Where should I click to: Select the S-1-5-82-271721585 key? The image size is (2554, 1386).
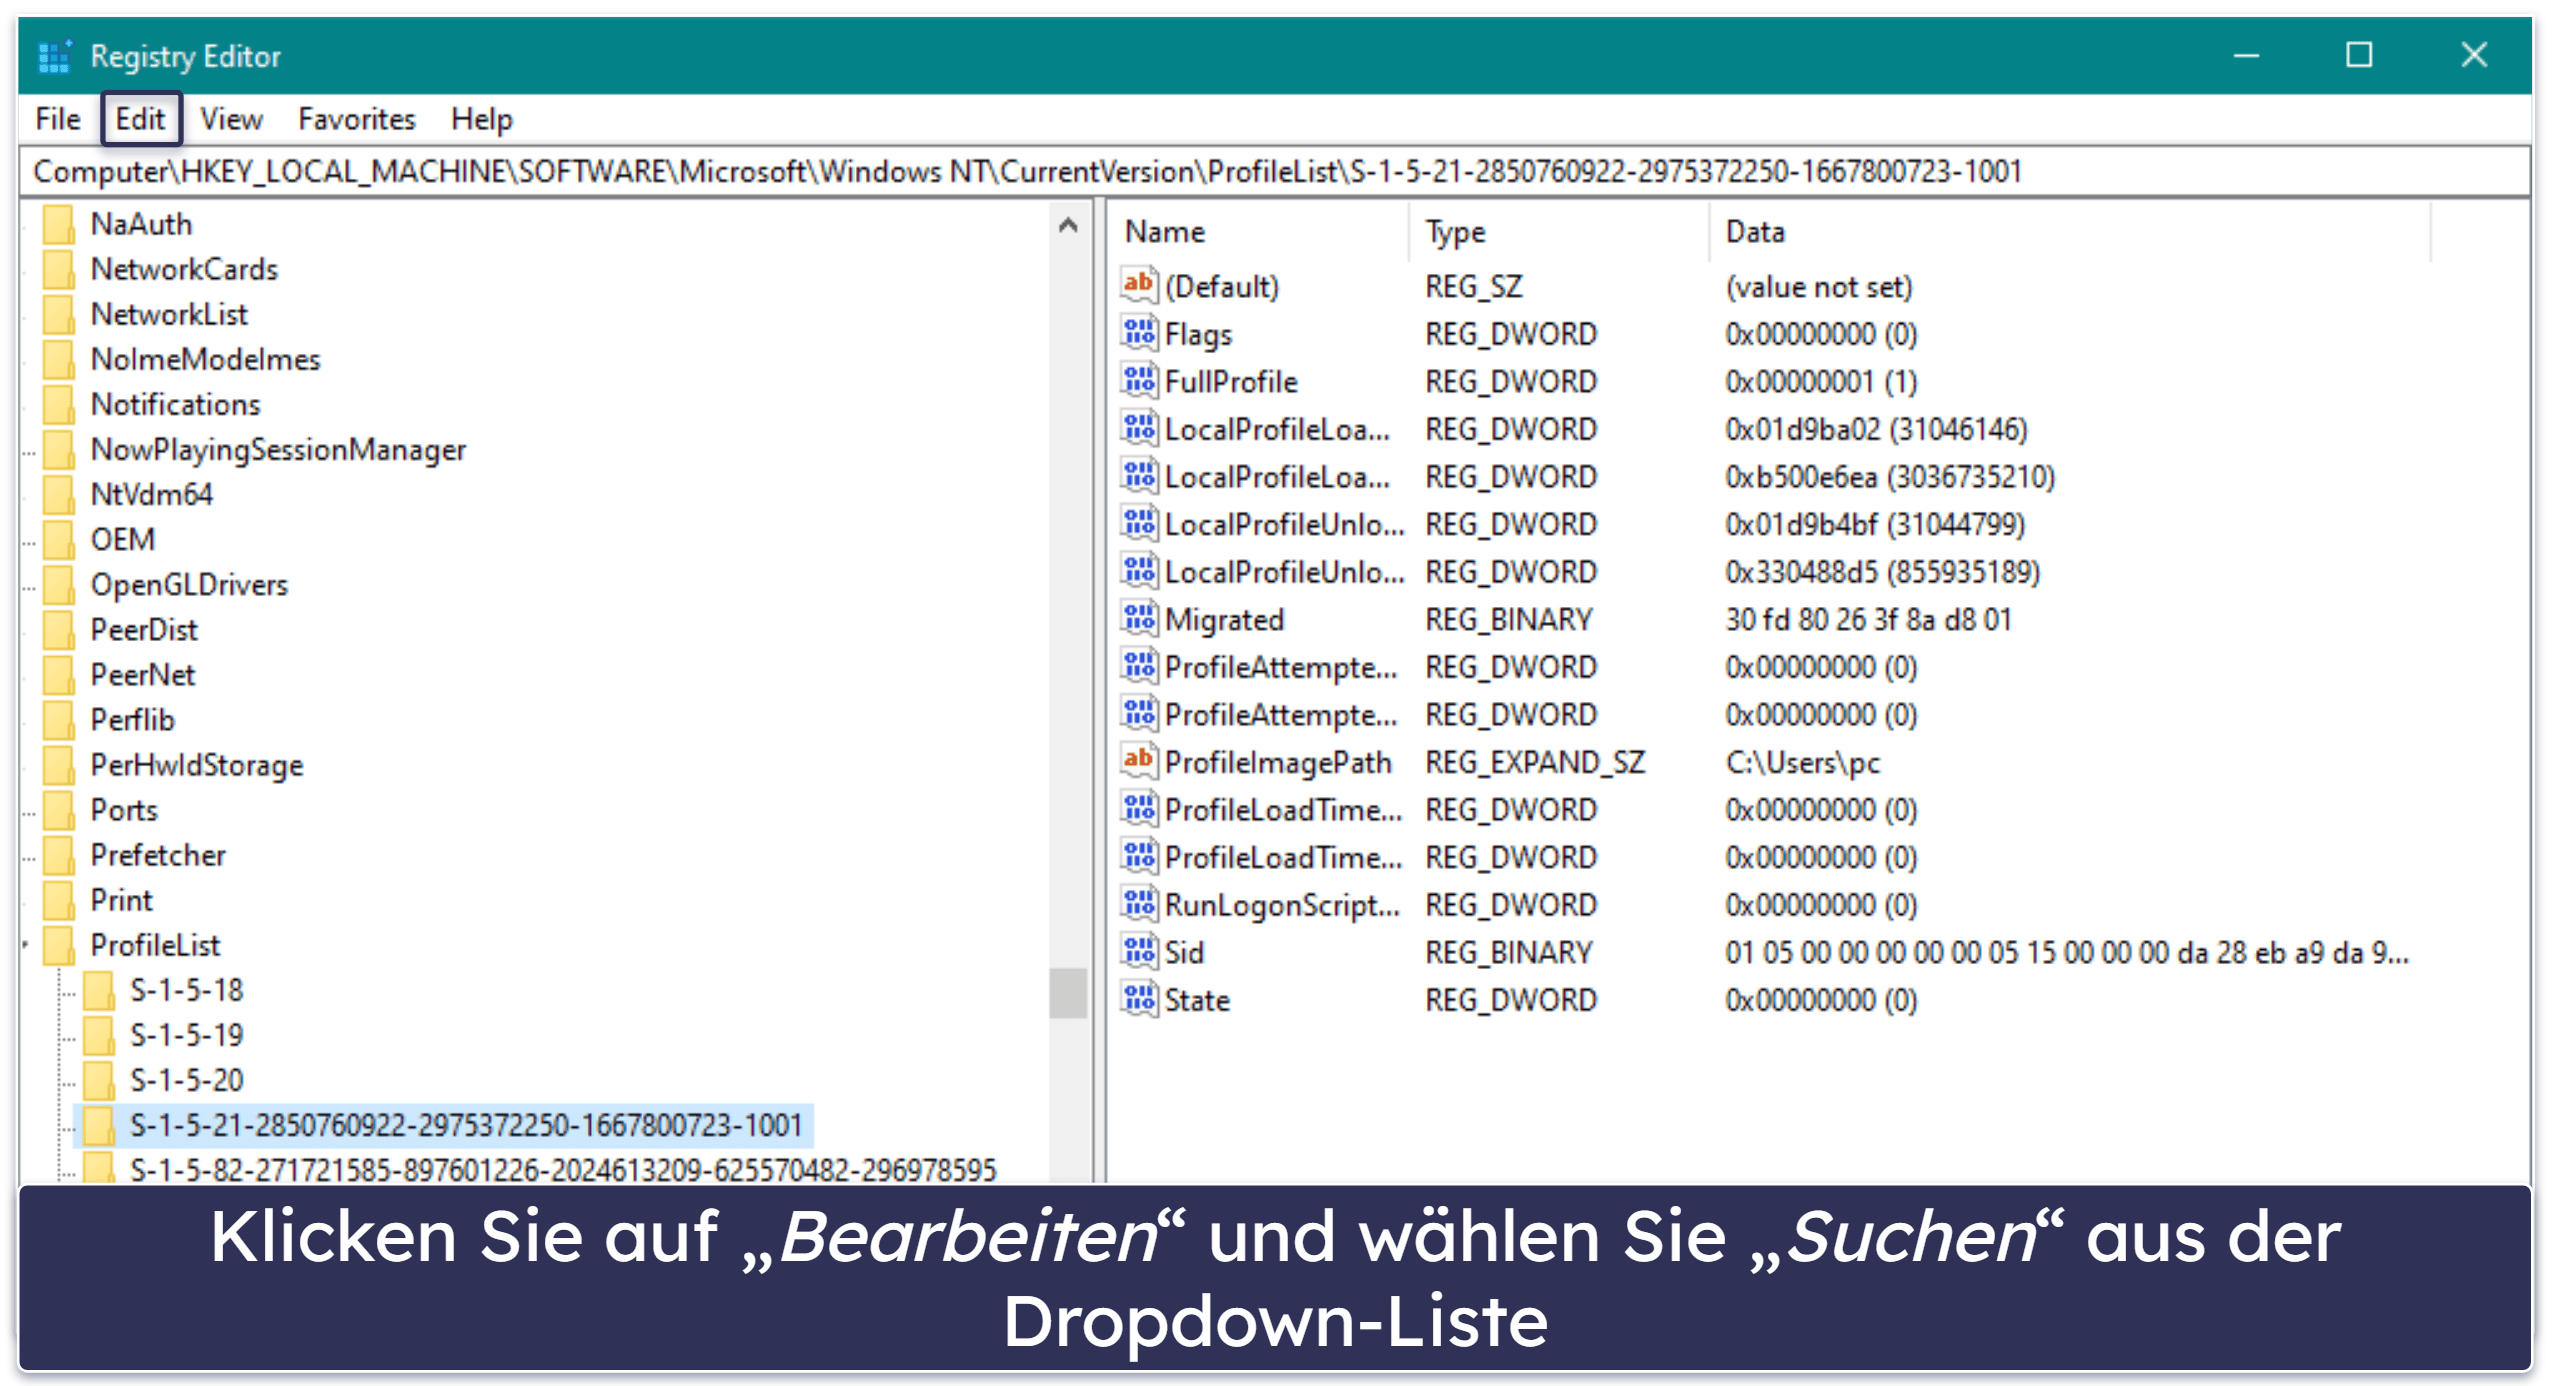tap(563, 1169)
